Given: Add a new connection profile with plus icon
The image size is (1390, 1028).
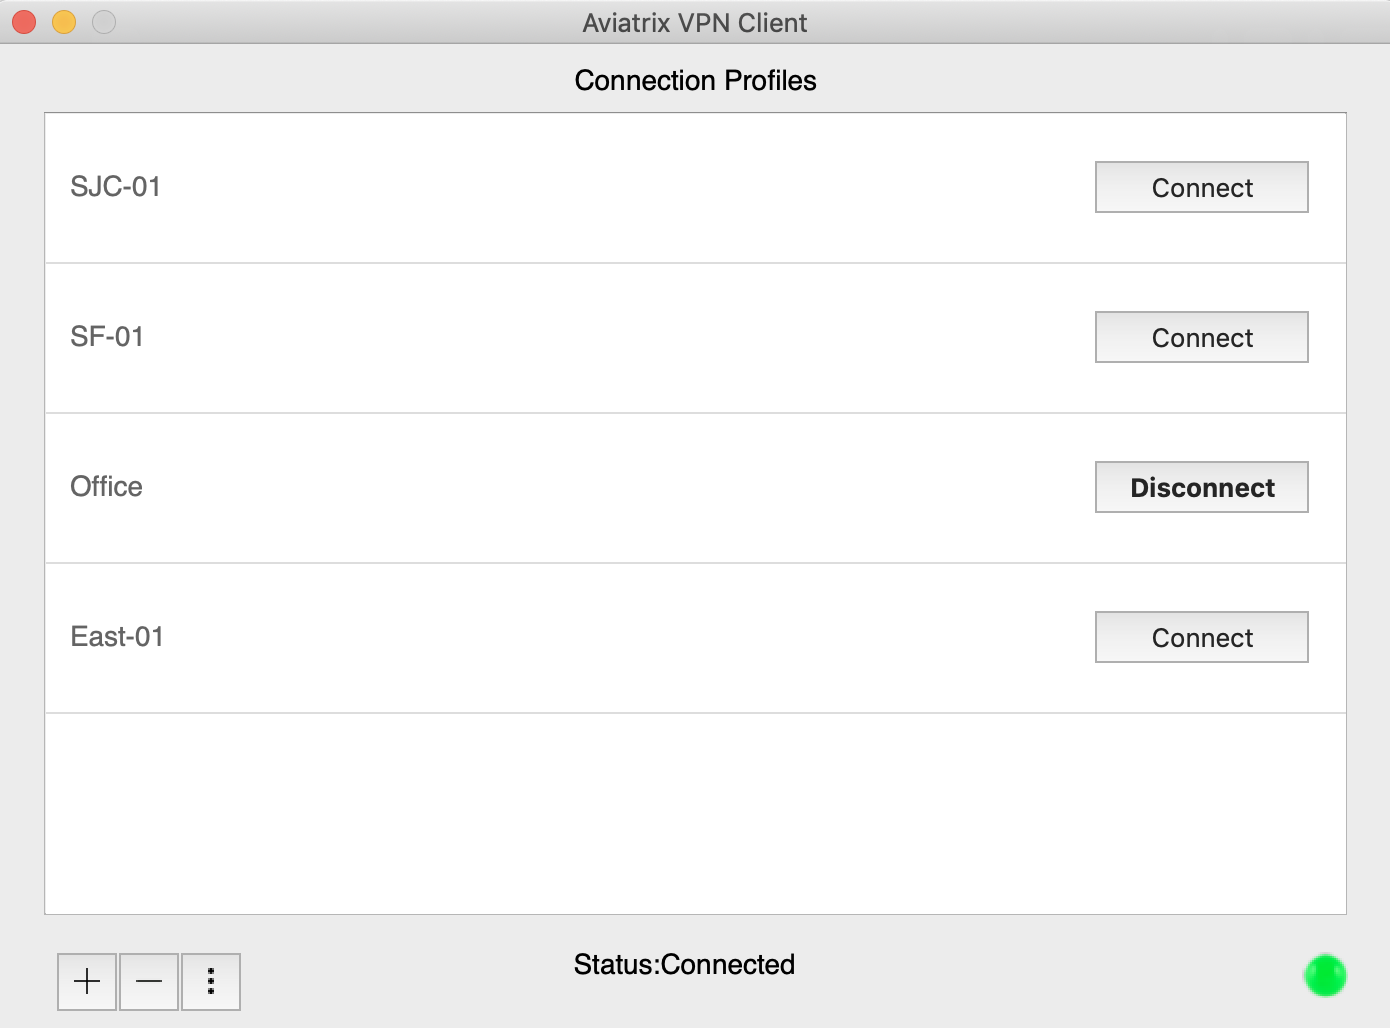Looking at the screenshot, I should pyautogui.click(x=87, y=982).
